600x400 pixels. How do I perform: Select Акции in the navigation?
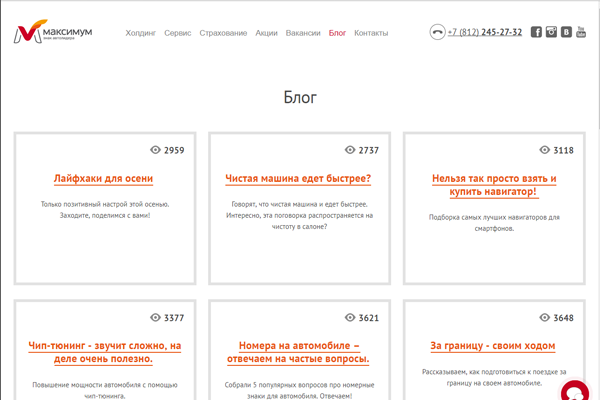[x=266, y=33]
